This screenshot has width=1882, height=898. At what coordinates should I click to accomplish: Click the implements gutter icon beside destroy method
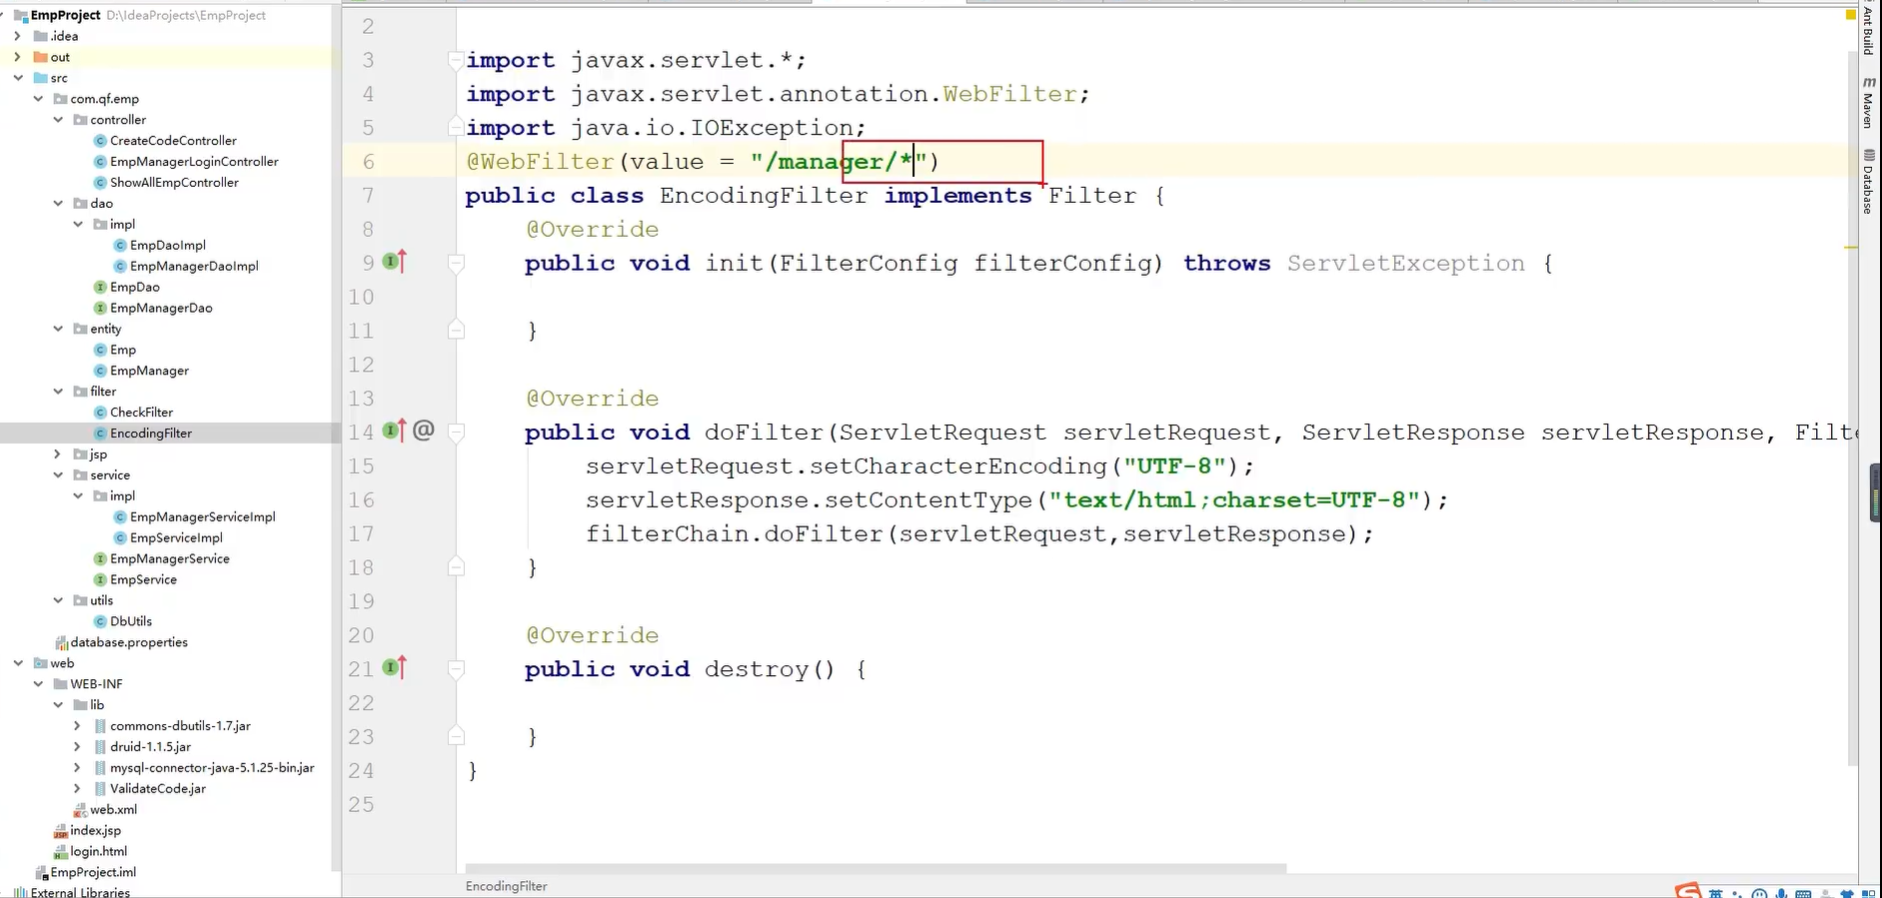click(395, 667)
